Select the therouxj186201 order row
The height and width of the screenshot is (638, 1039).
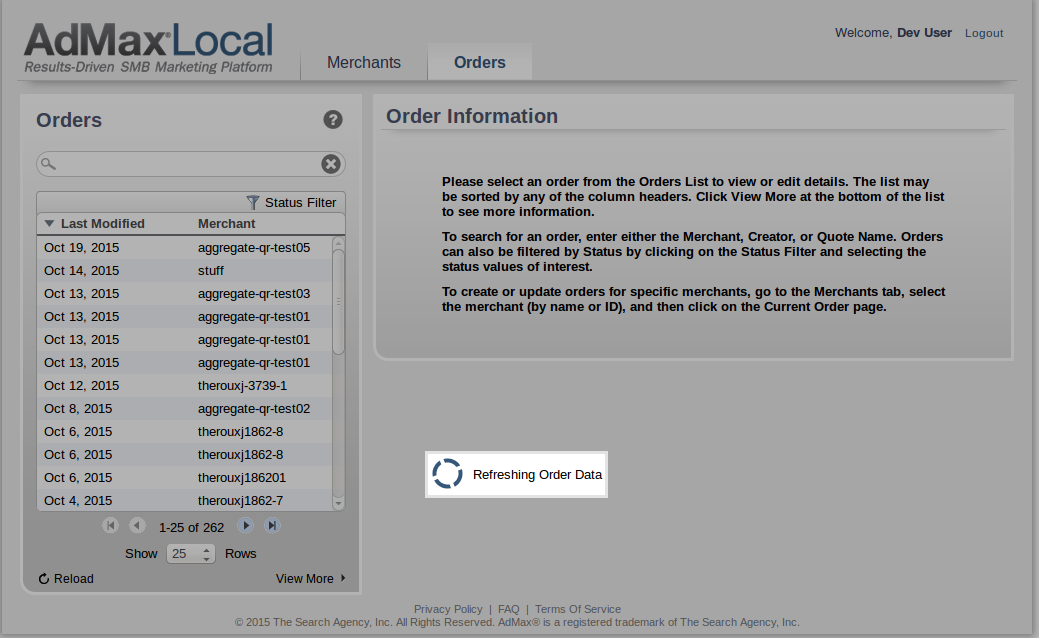(x=184, y=478)
